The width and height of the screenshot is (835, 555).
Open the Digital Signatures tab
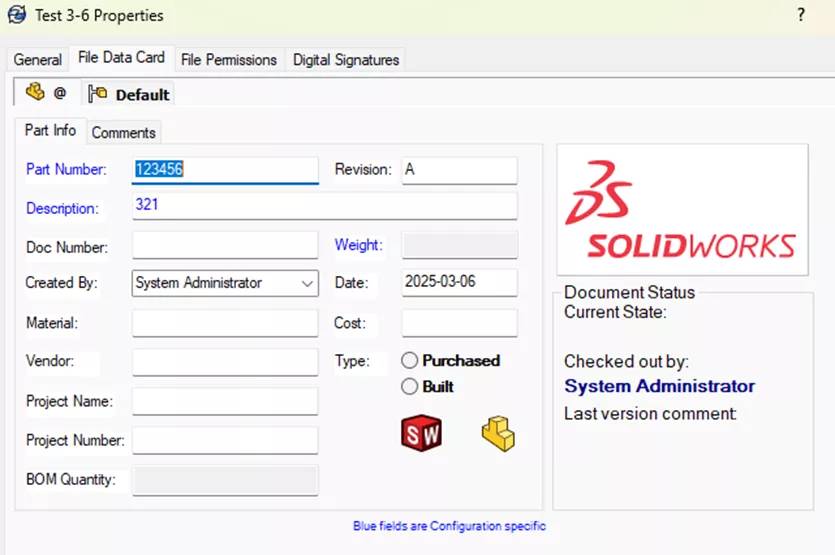point(346,60)
